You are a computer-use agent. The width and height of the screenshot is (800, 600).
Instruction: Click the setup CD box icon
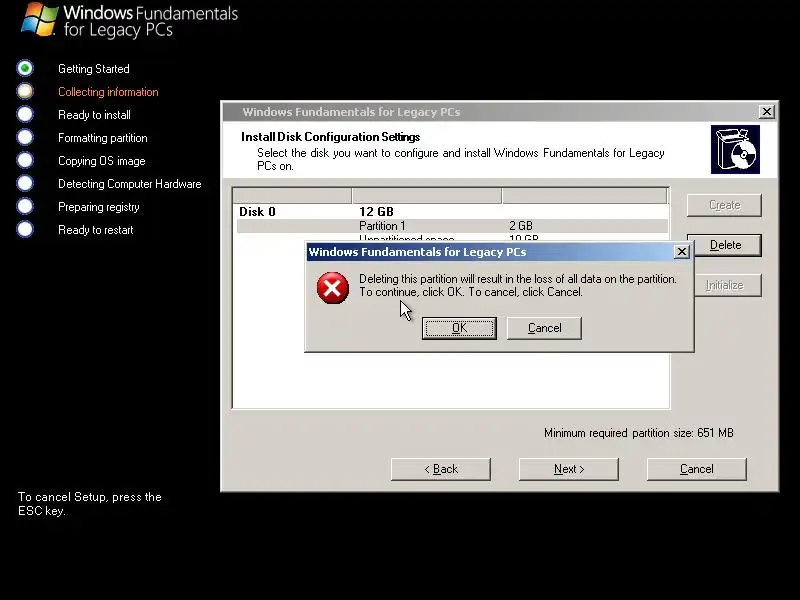(735, 149)
